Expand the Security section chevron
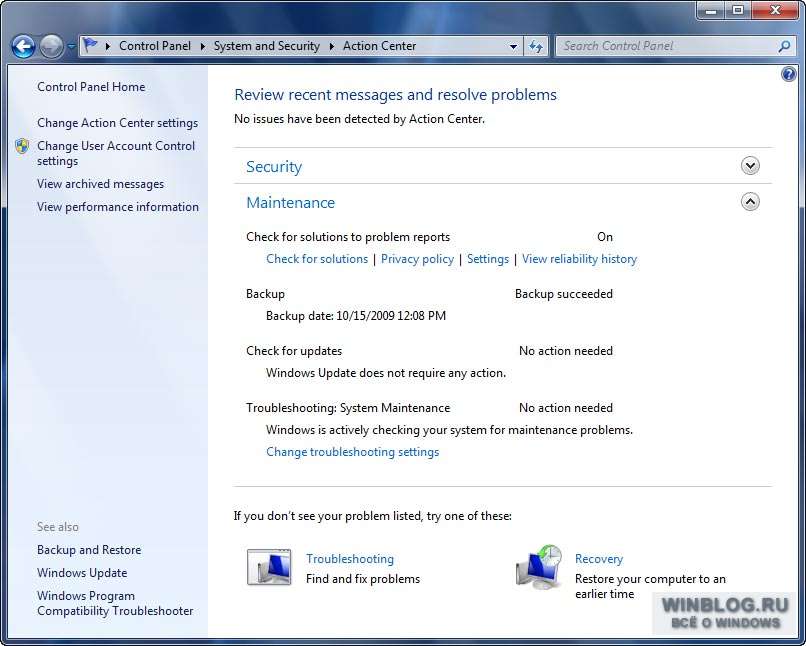 coord(750,165)
